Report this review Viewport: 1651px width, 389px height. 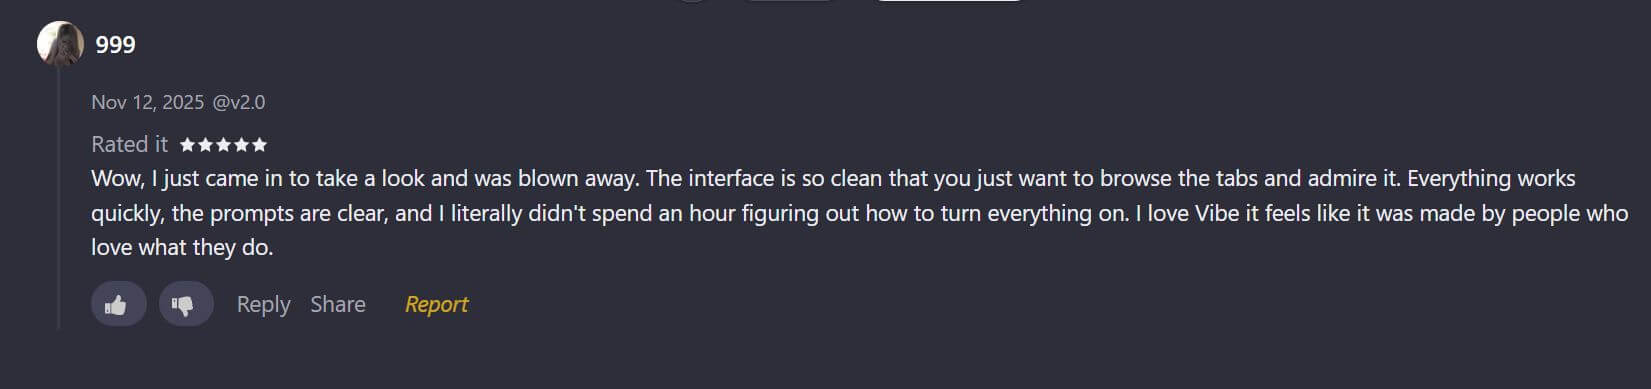point(436,304)
